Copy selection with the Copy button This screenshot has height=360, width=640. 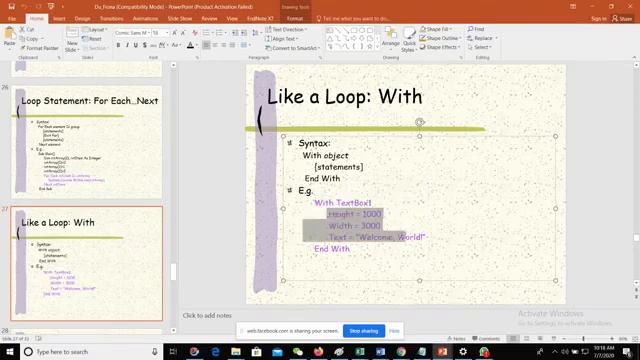29,39
